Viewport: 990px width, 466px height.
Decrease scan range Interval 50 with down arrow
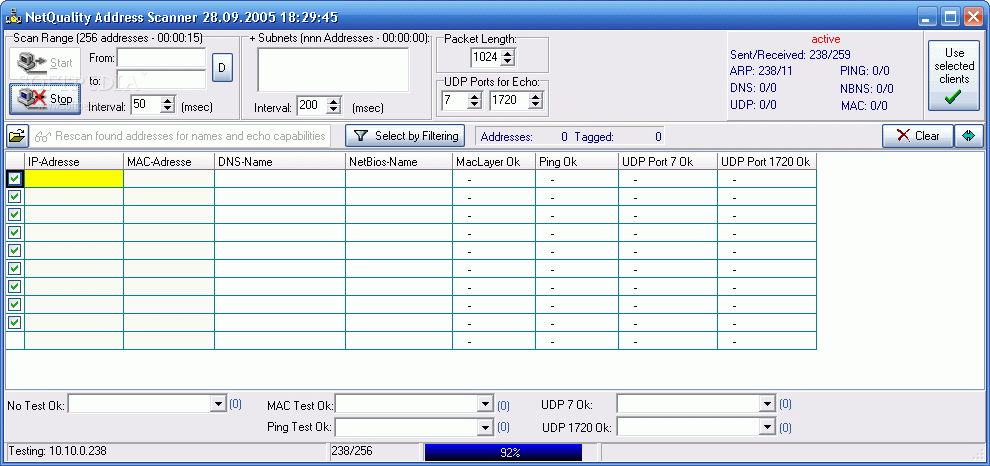pyautogui.click(x=167, y=109)
